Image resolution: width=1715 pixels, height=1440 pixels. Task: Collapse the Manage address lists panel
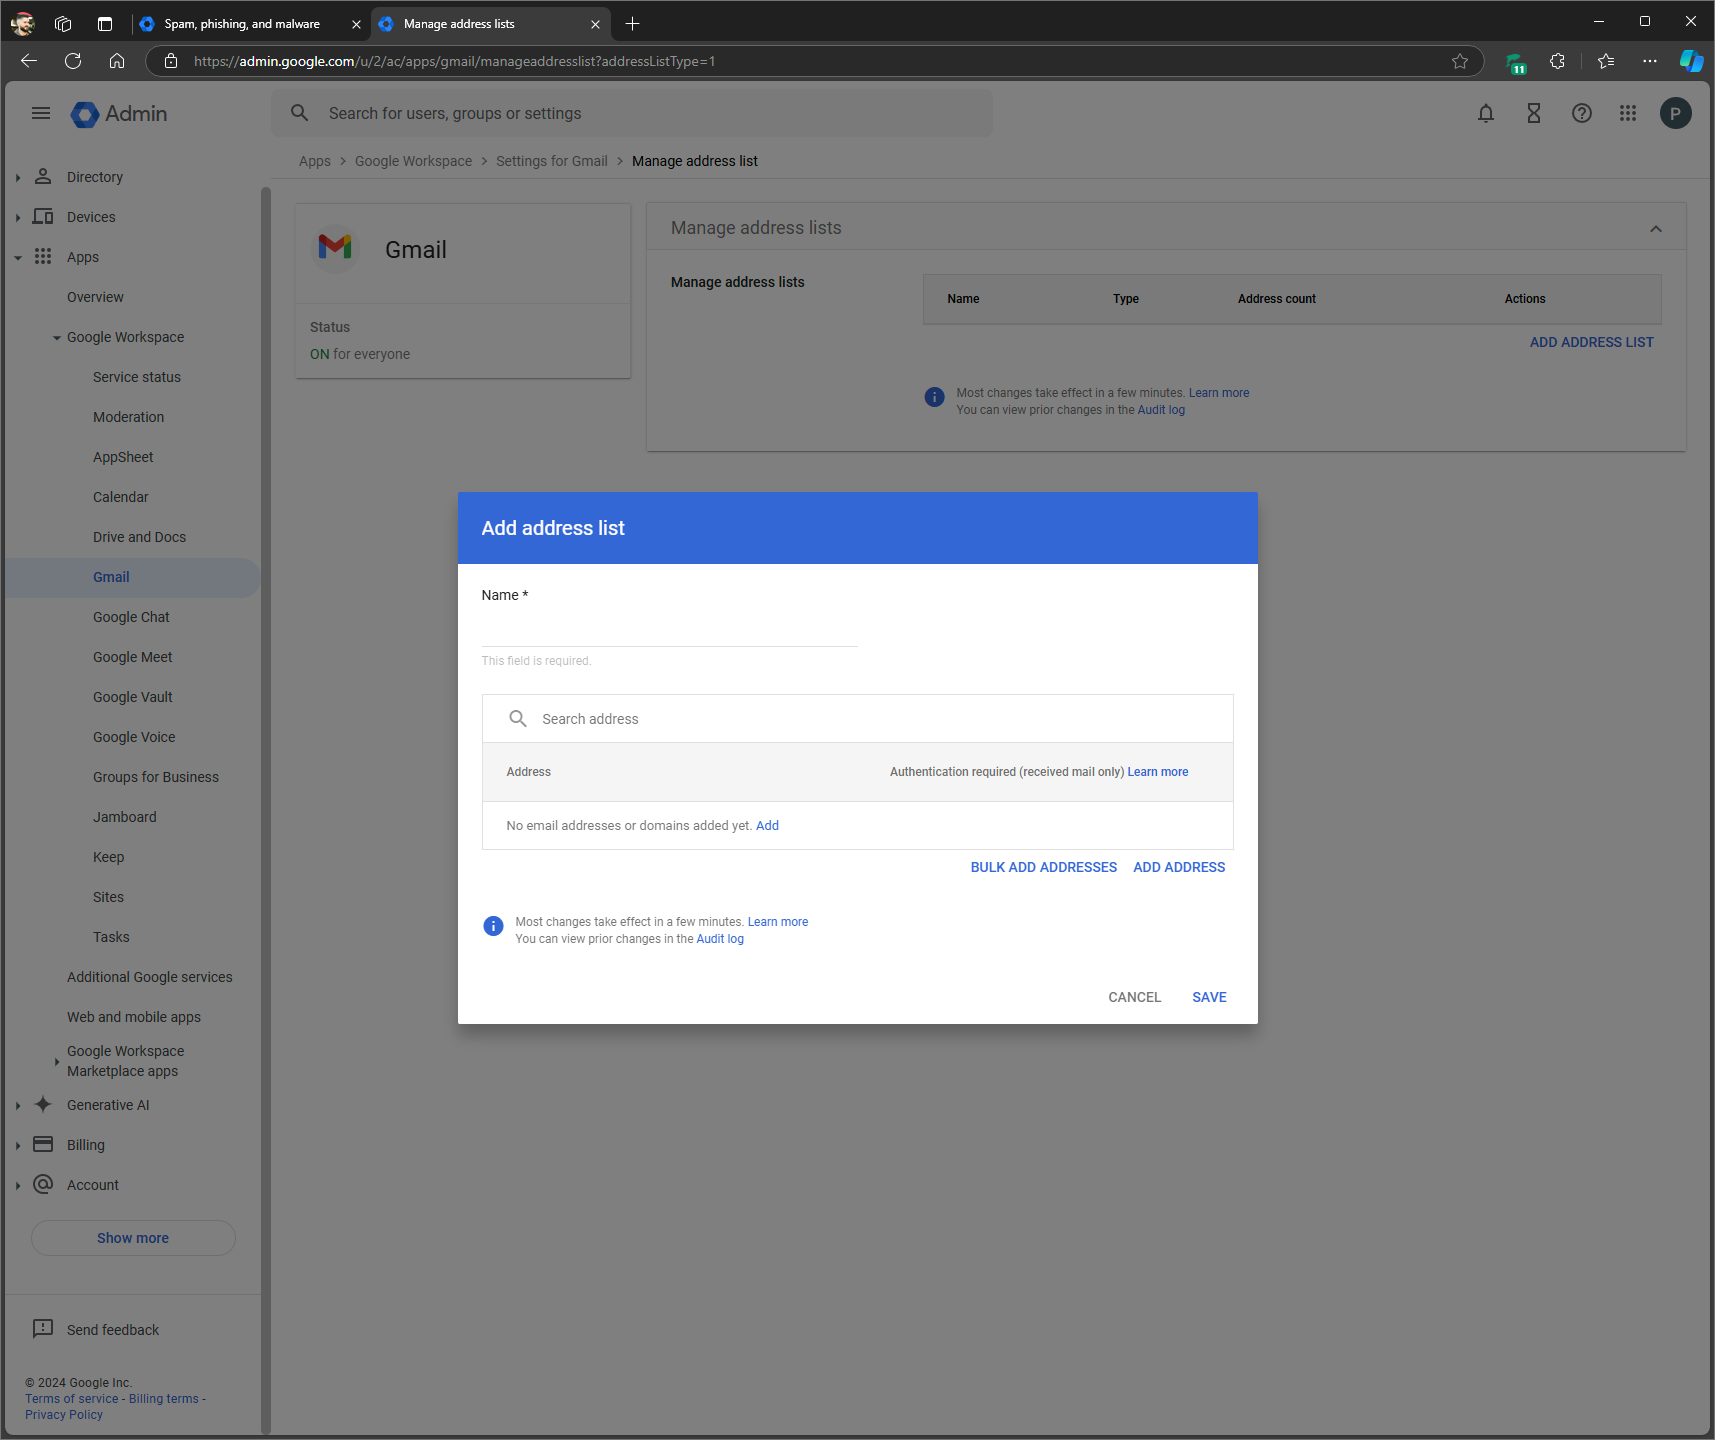(x=1656, y=228)
